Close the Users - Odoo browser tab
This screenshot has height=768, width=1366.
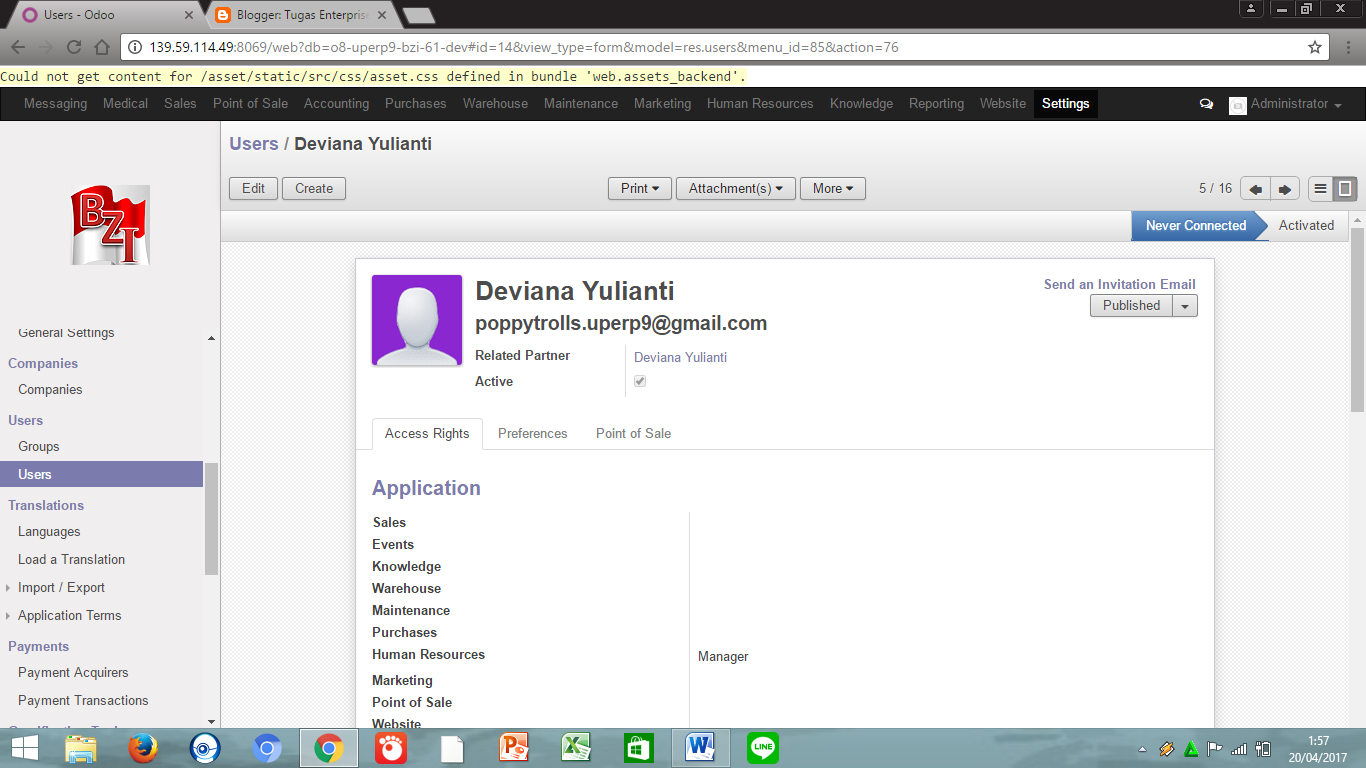[x=189, y=15]
